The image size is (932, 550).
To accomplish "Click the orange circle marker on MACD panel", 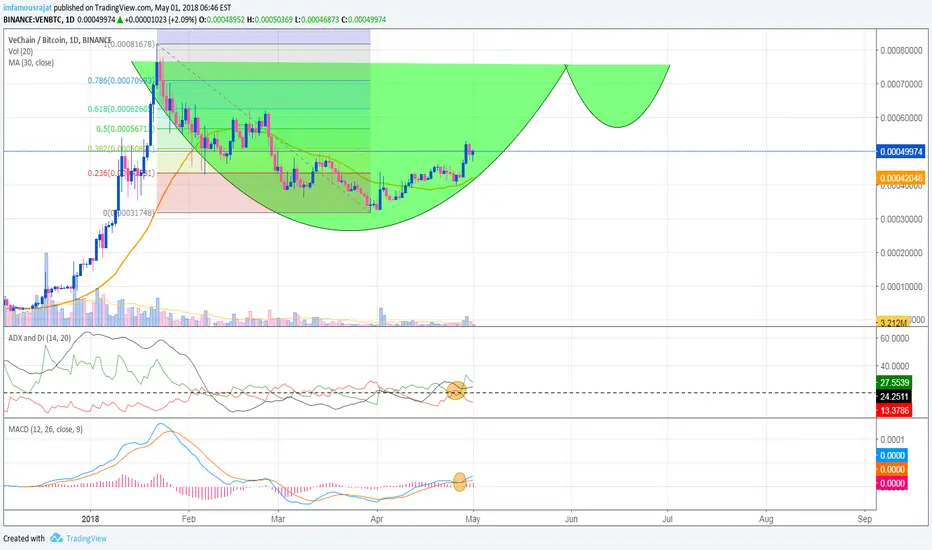I will coord(459,482).
